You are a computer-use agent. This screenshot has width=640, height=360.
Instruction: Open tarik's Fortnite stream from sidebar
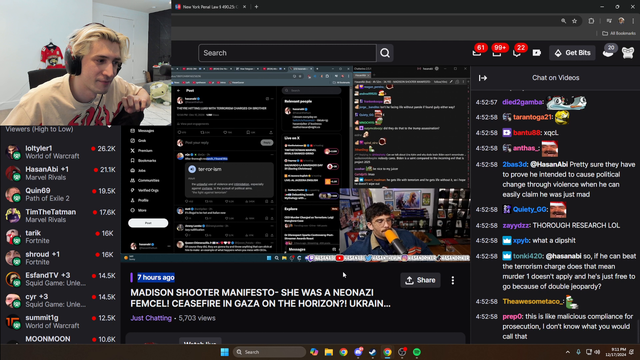click(x=60, y=237)
